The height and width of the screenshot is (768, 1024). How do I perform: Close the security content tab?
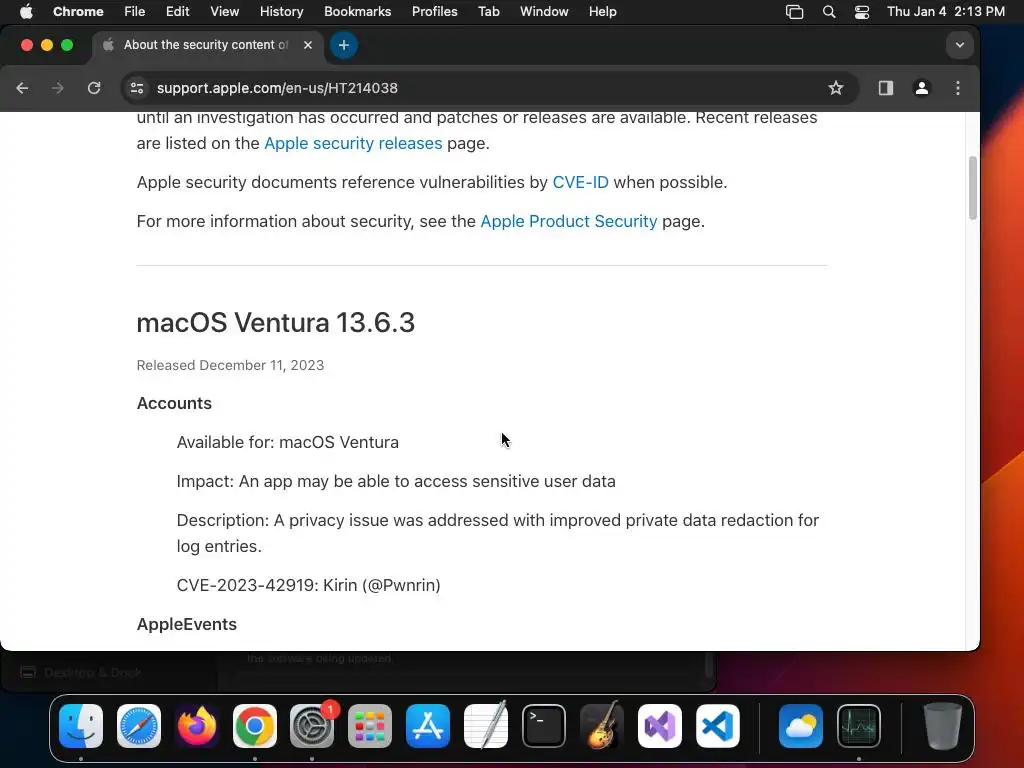click(x=308, y=45)
